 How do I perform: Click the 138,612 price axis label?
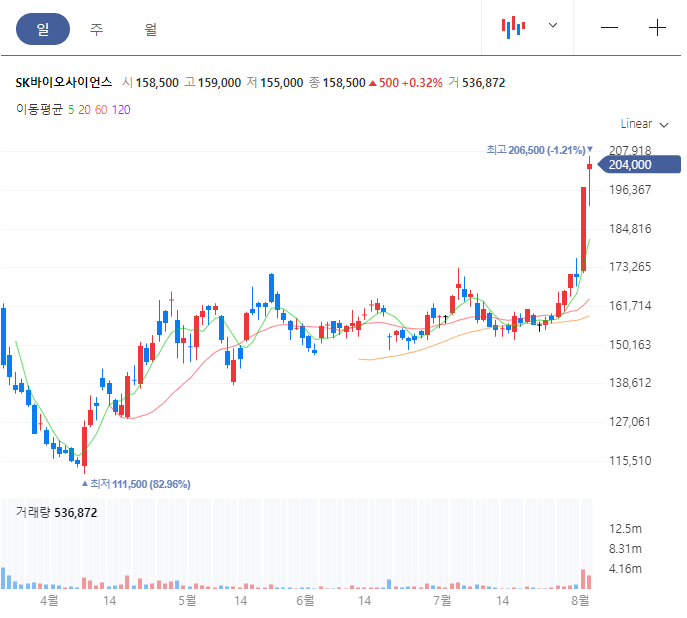pos(630,383)
